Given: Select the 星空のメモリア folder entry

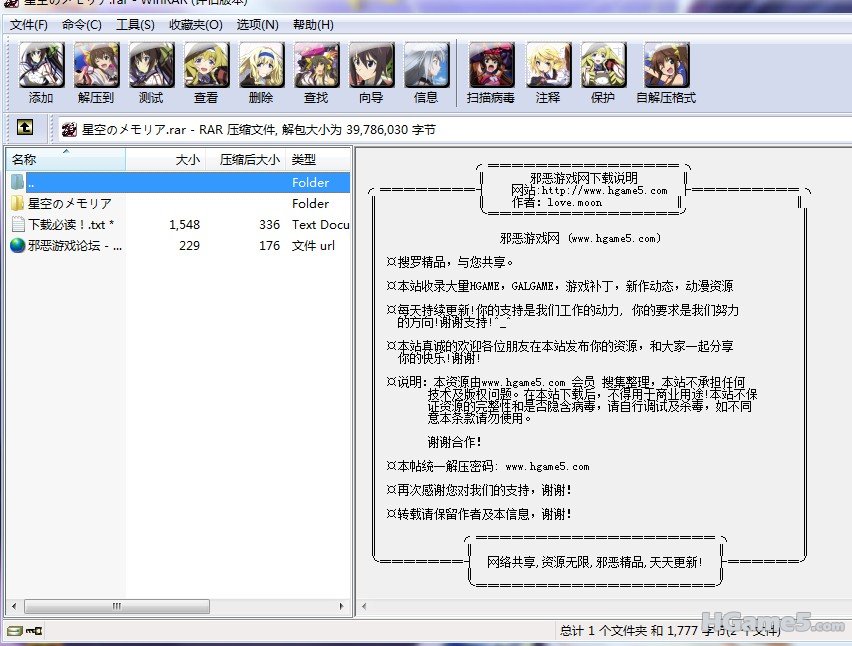Looking at the screenshot, I should [x=69, y=203].
